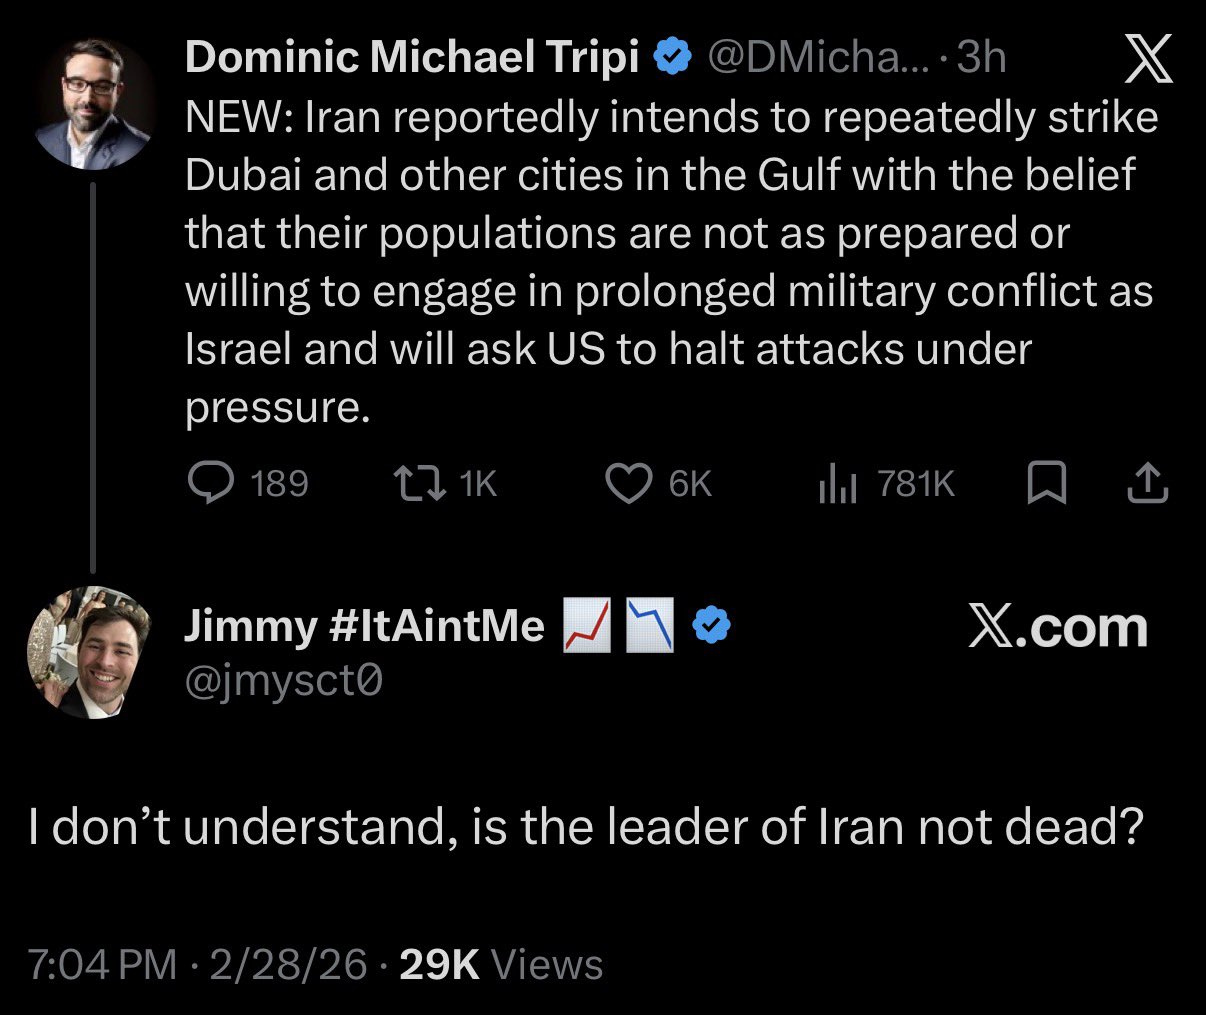Click the X logo in the top corner
The height and width of the screenshot is (1015, 1206).
pyautogui.click(x=1149, y=59)
